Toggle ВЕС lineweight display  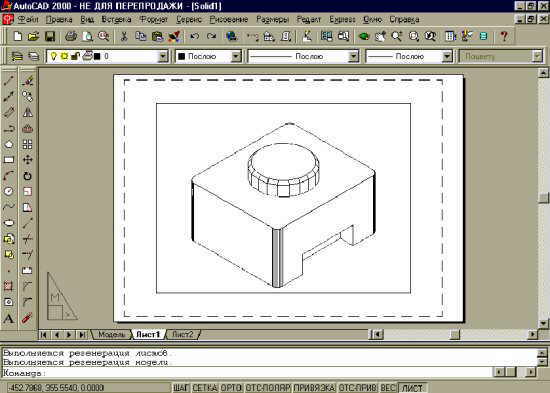coord(388,388)
